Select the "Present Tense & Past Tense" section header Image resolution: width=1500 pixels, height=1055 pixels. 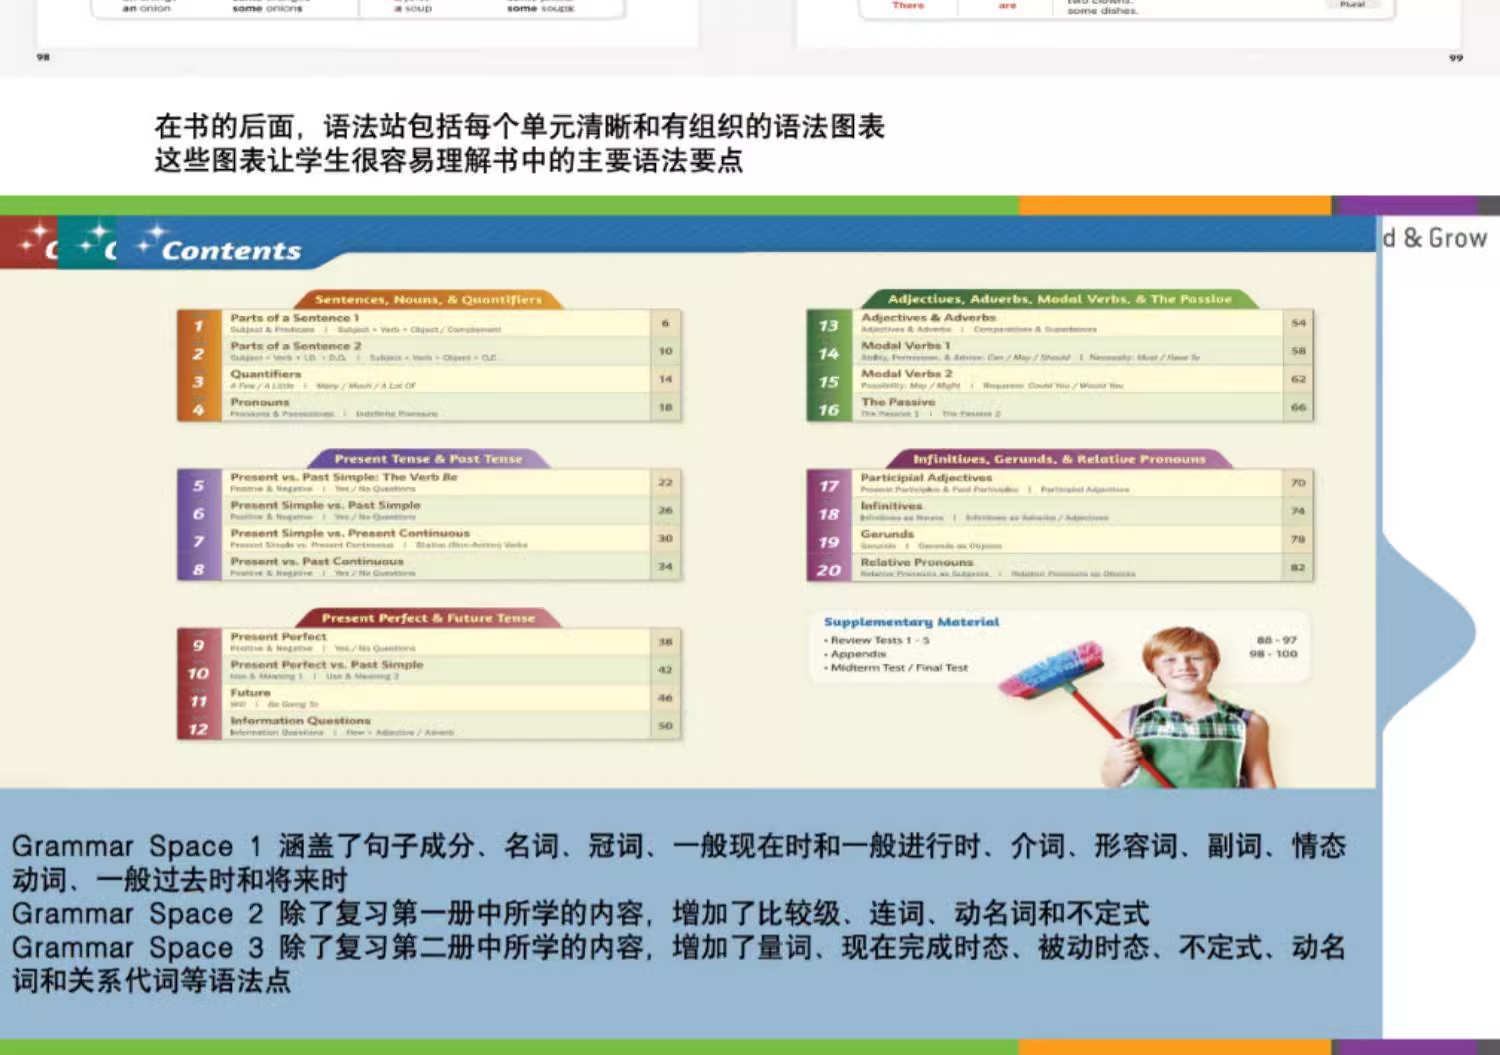pos(428,458)
